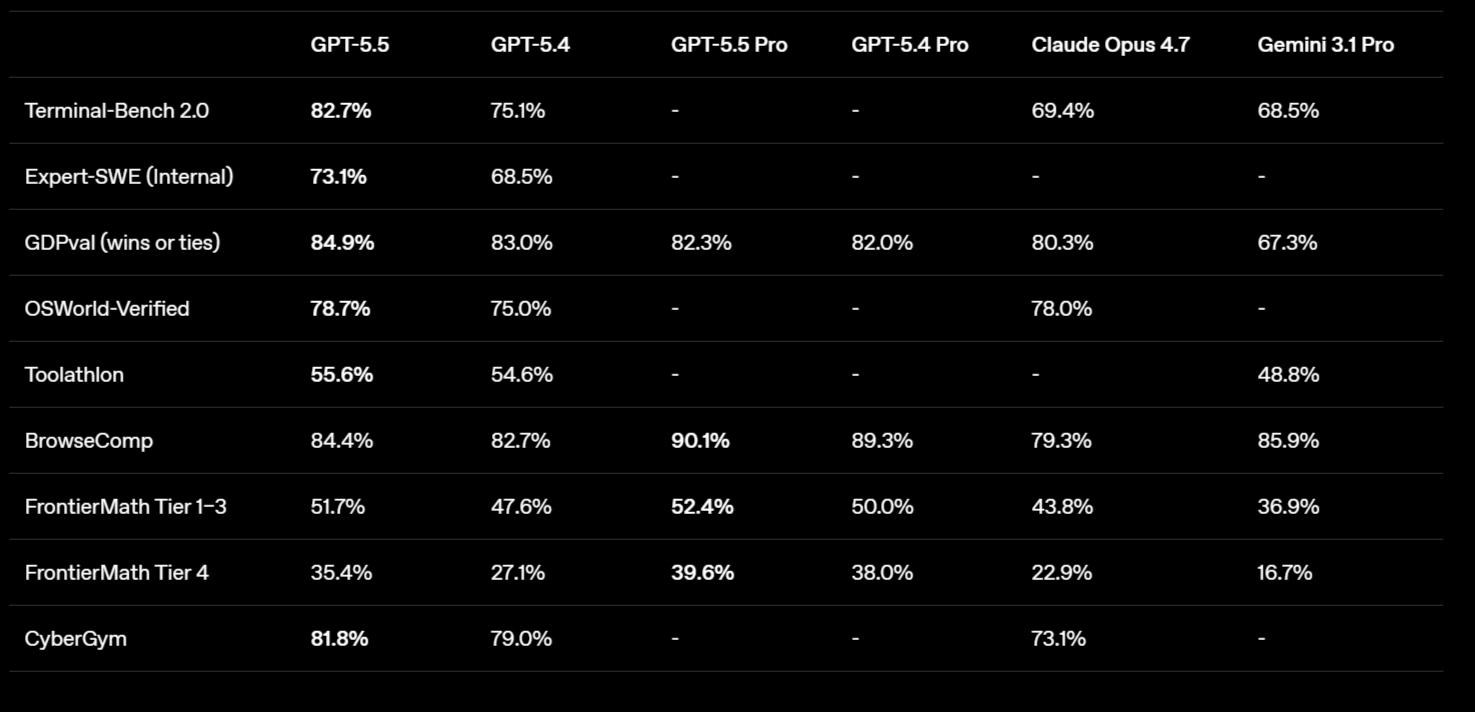This screenshot has width=1475, height=712.
Task: Click the Toolathlon row label
Action: click(74, 375)
